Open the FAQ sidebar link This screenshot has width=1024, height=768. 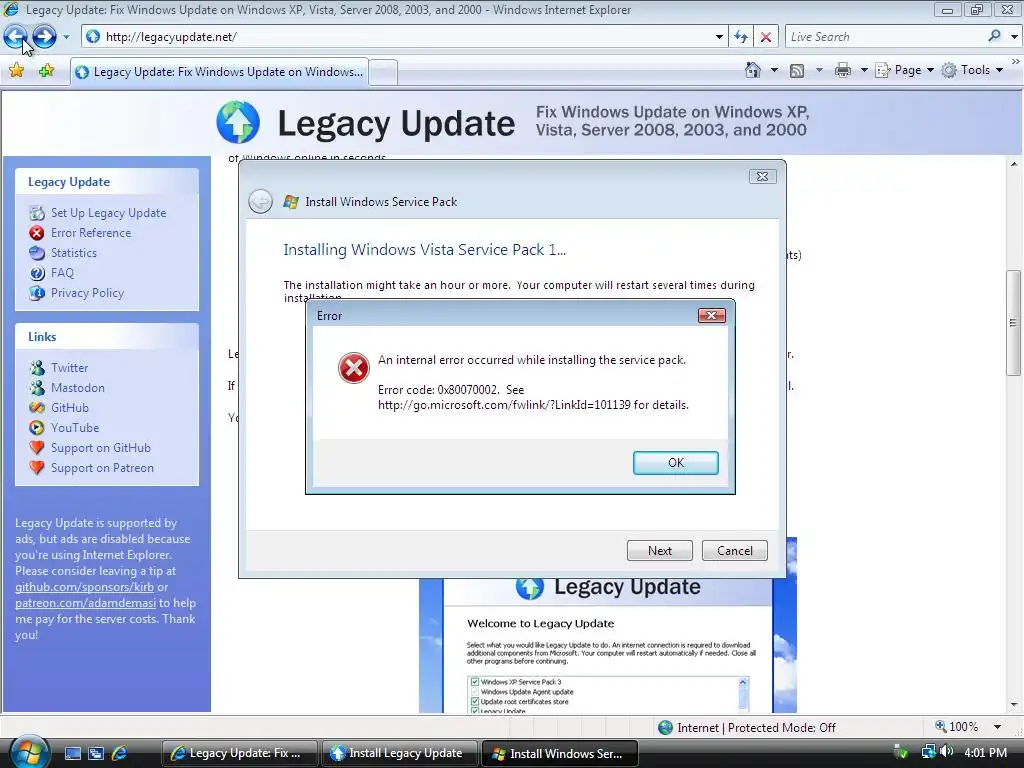[x=62, y=273]
